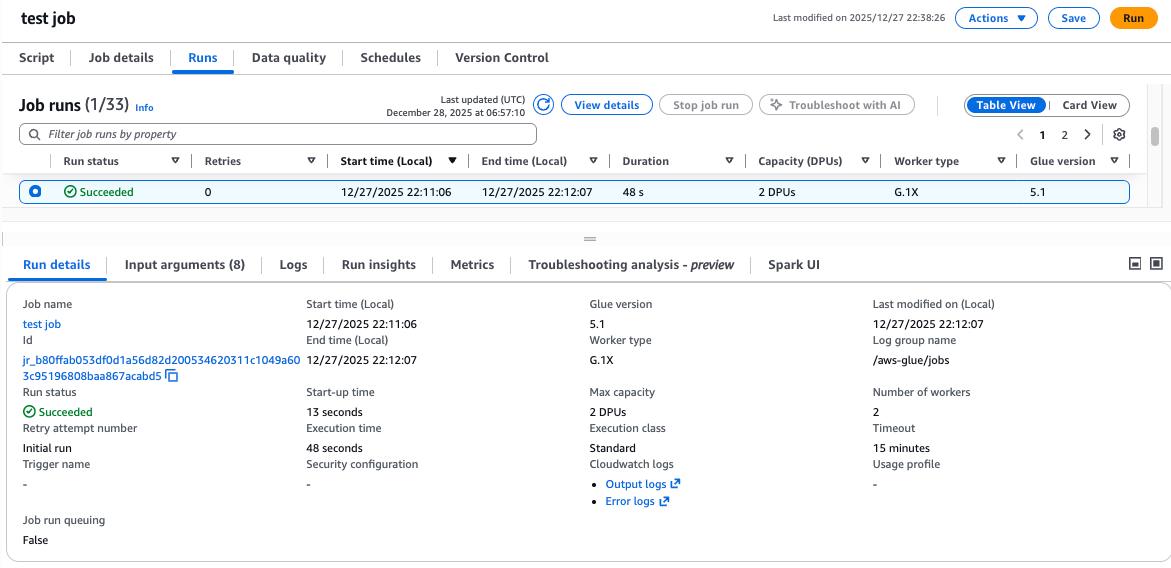Open table preferences gear icon
Screen dimensions: 1171x568
[1119, 135]
